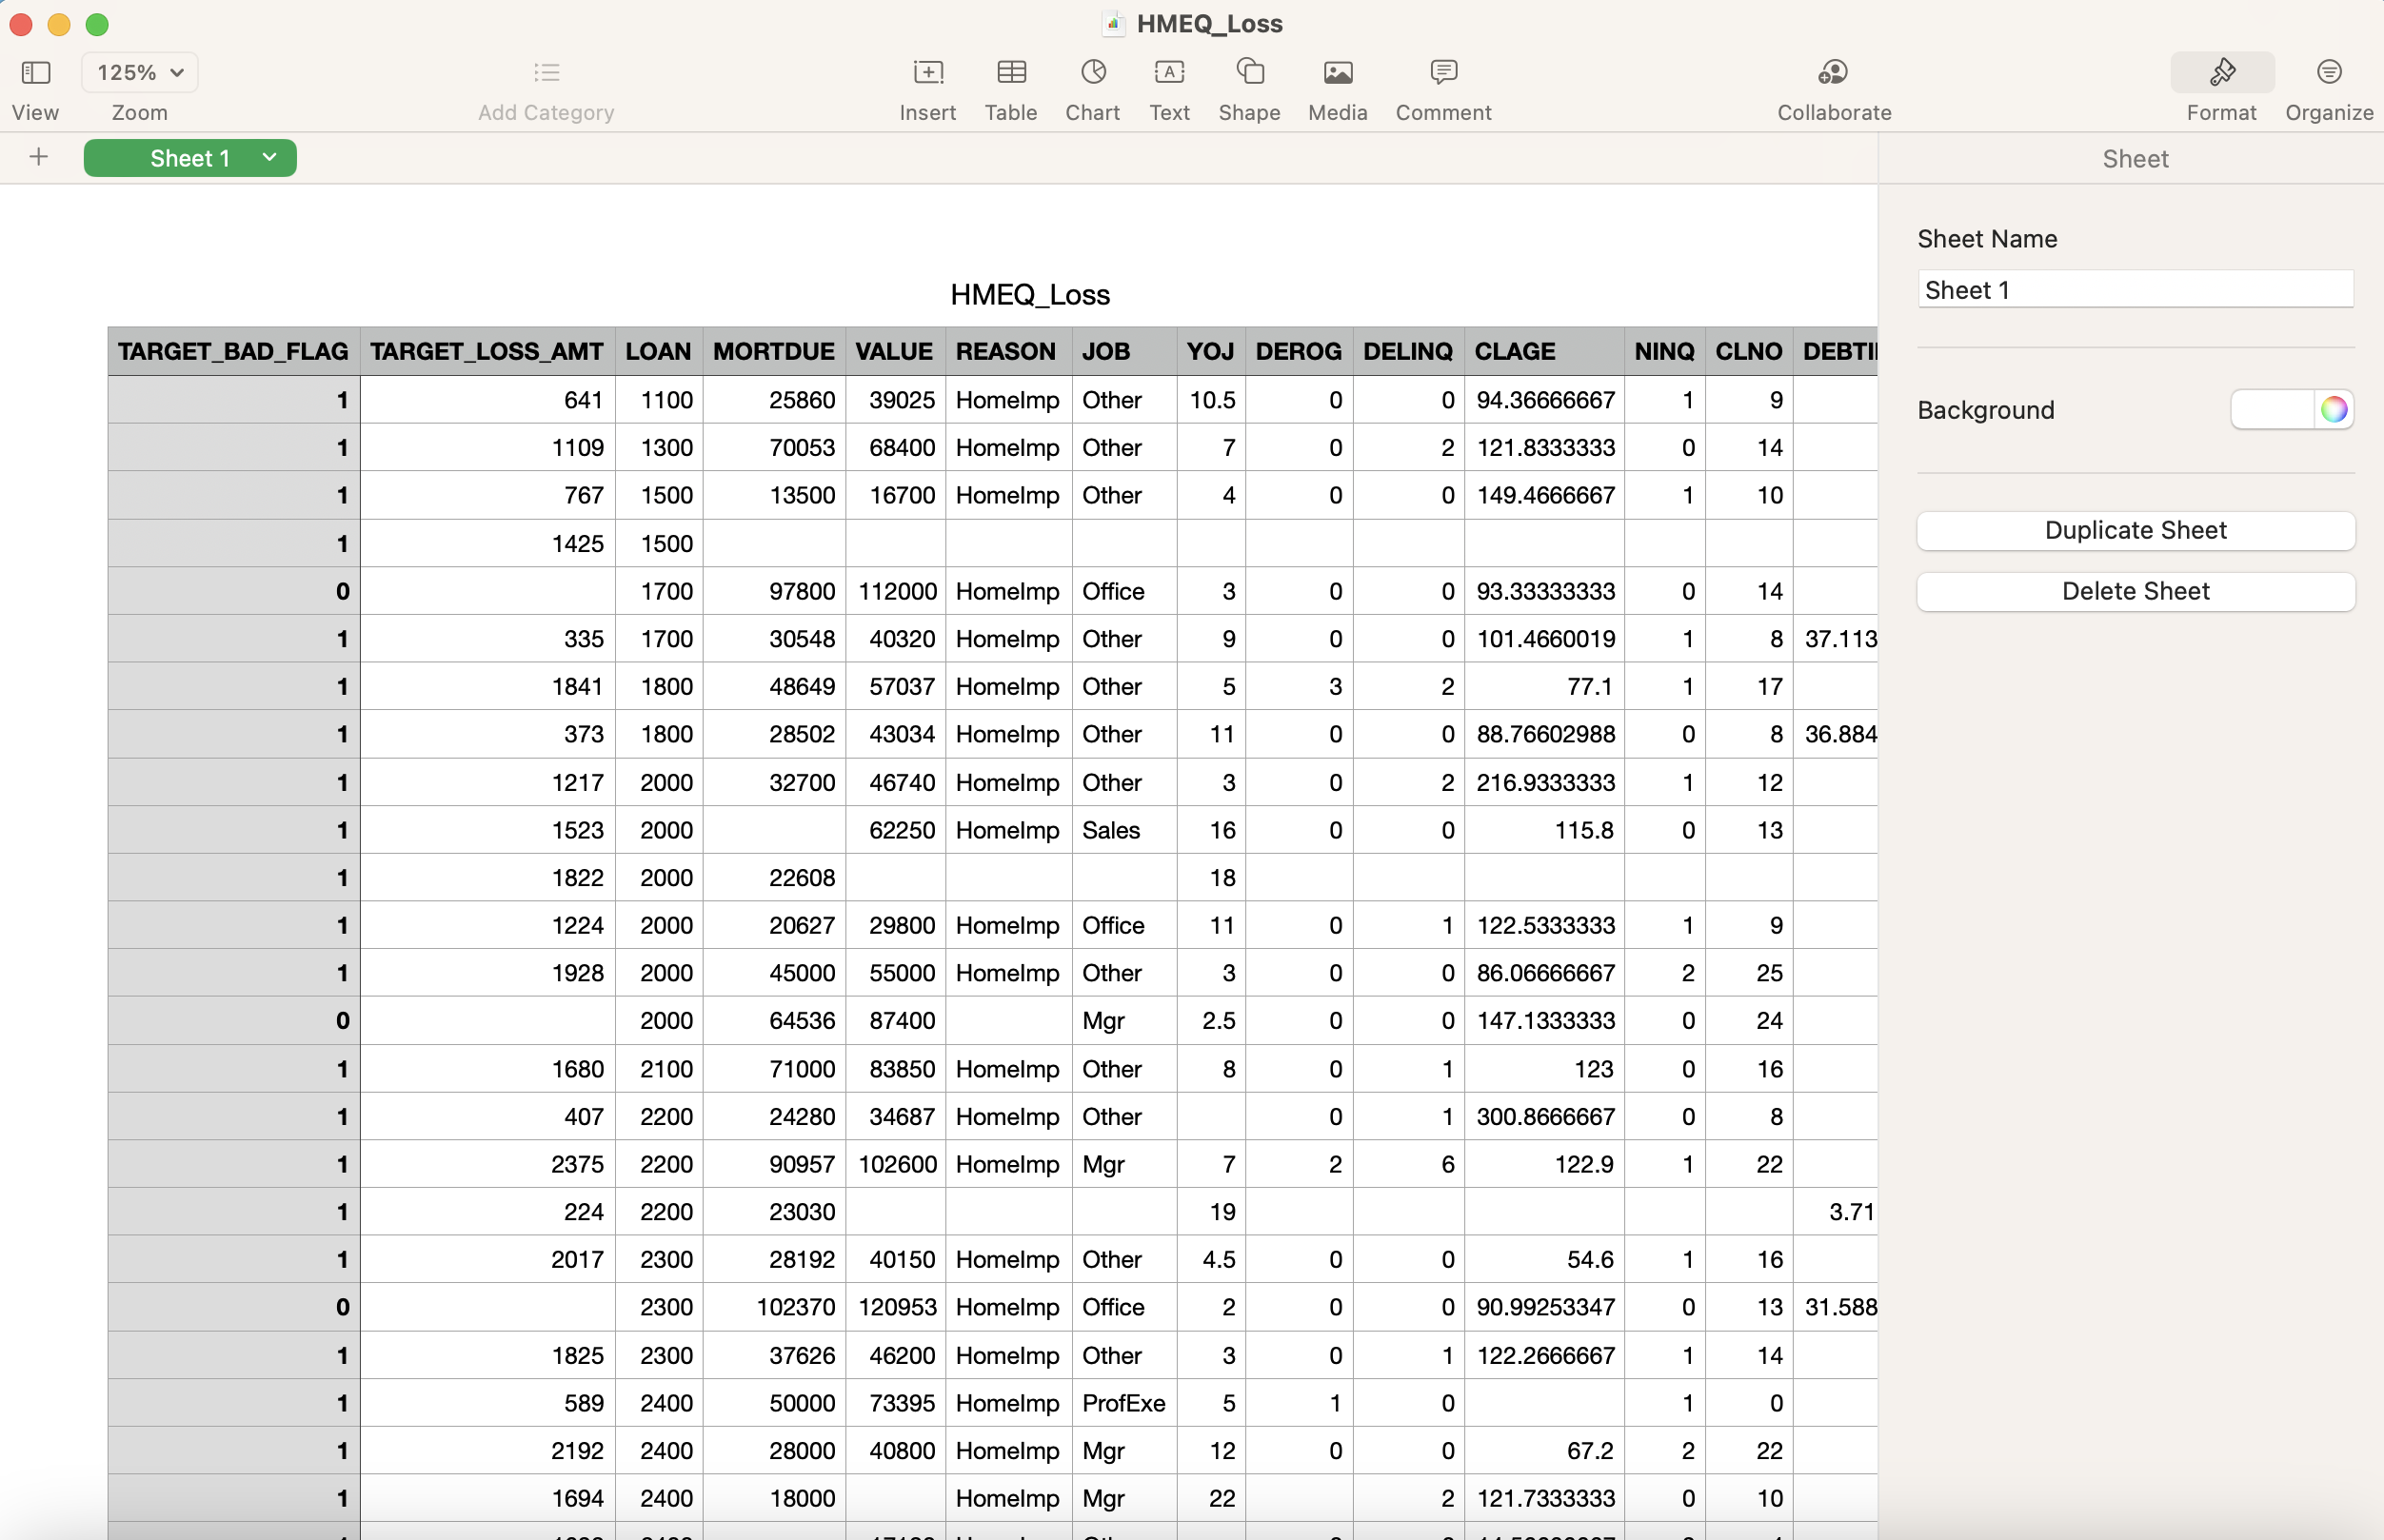
Task: Click the Insert toolbar icon
Action: click(x=927, y=72)
